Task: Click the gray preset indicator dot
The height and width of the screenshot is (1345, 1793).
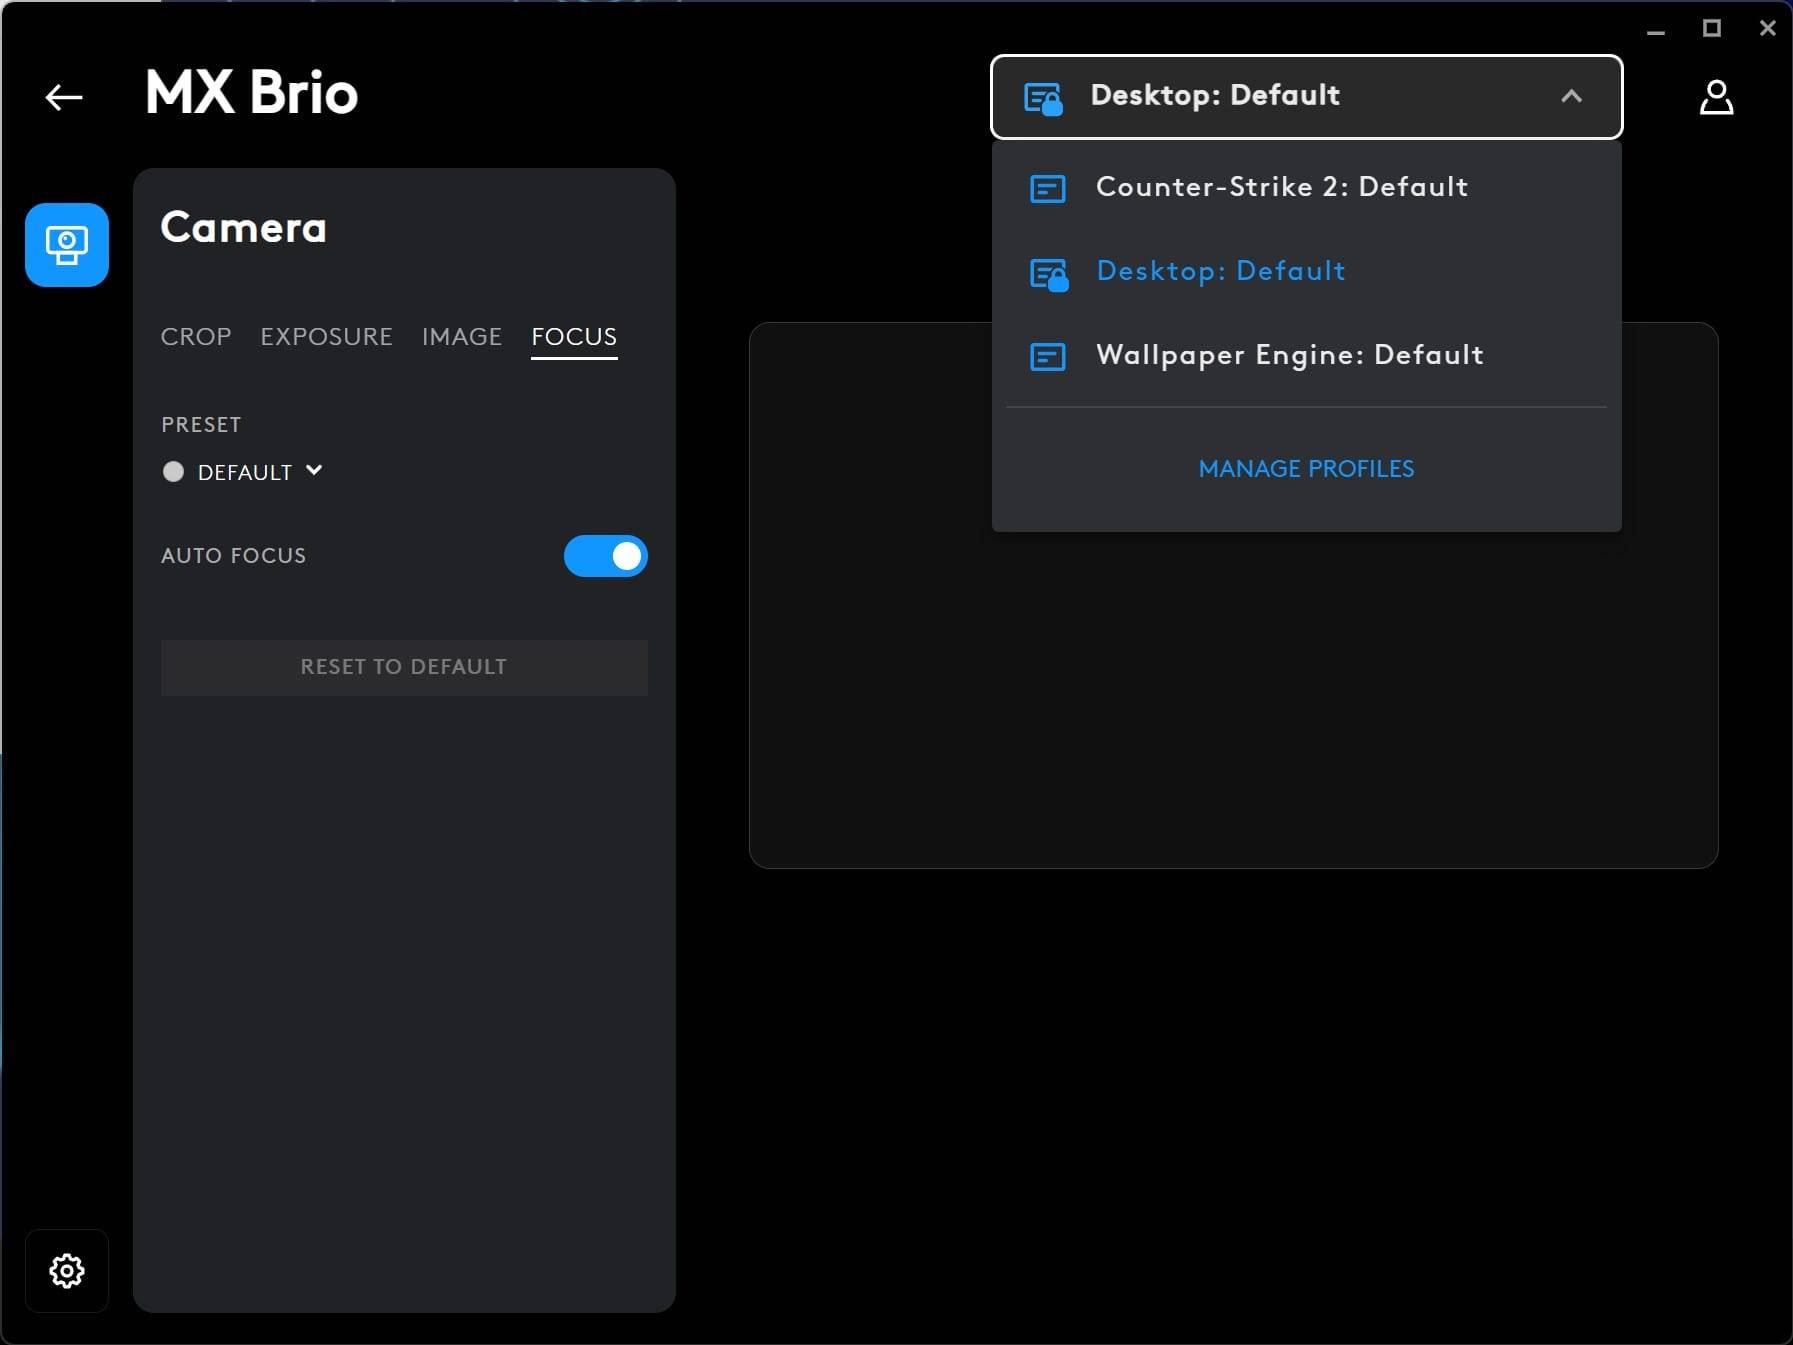Action: tap(173, 471)
